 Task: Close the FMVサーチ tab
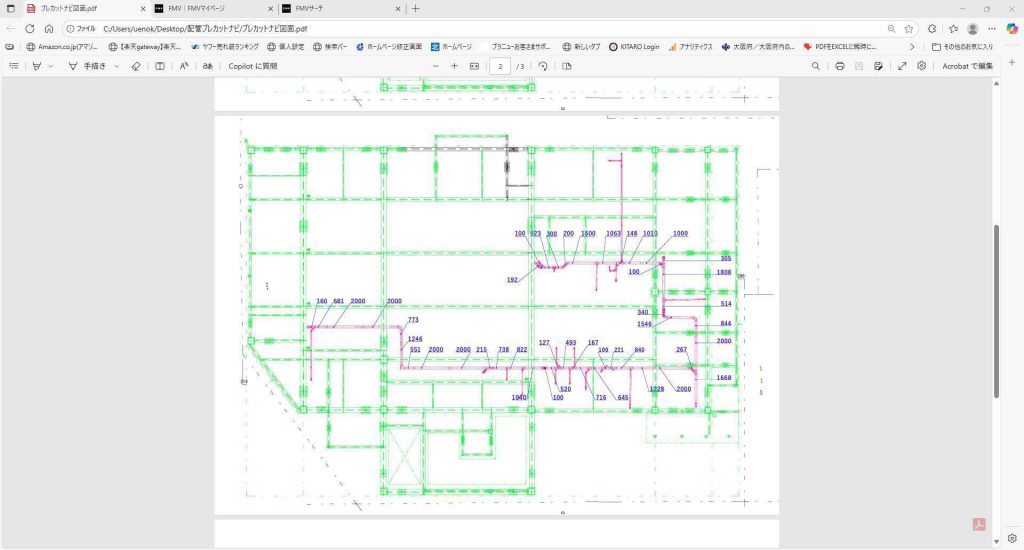click(x=398, y=8)
